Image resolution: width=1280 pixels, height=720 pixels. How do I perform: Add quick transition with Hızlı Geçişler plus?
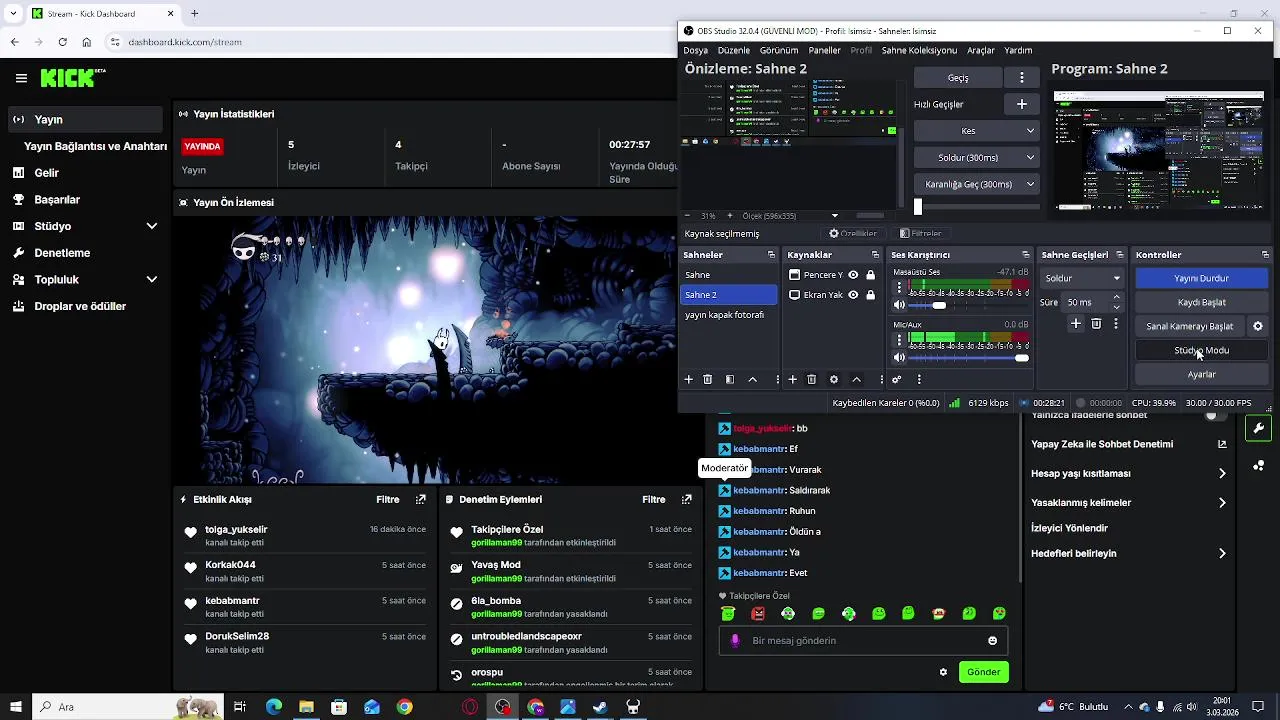point(1022,104)
